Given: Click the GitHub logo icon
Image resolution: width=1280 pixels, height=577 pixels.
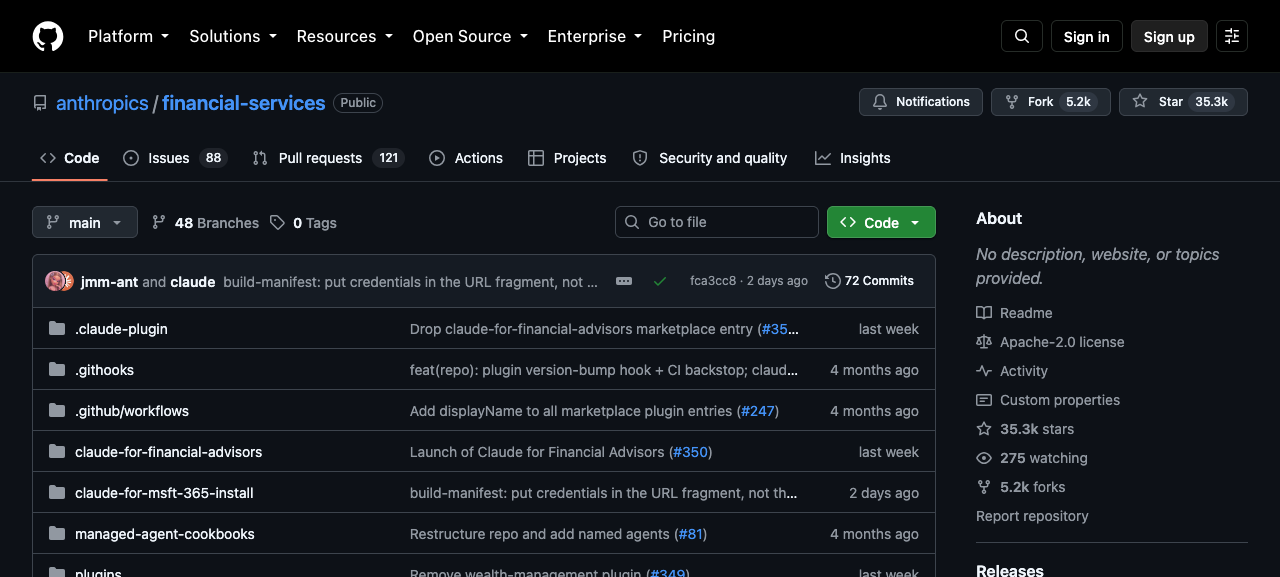Looking at the screenshot, I should click(48, 36).
